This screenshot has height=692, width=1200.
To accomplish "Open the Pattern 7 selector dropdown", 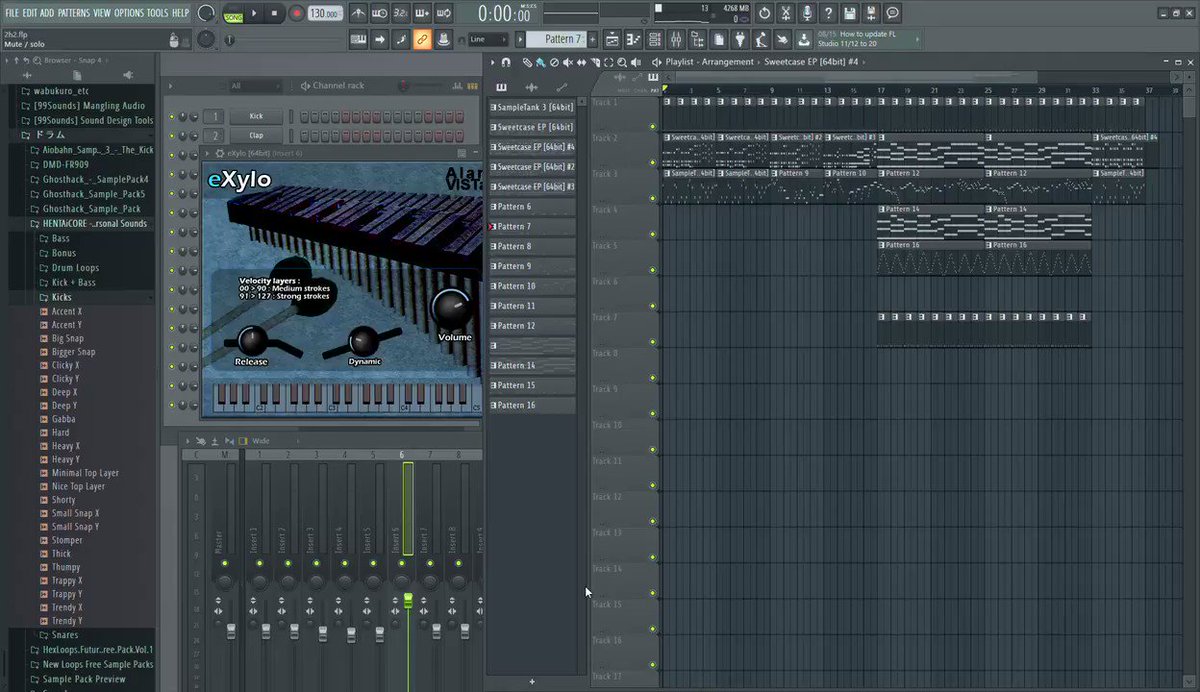I will (x=557, y=39).
